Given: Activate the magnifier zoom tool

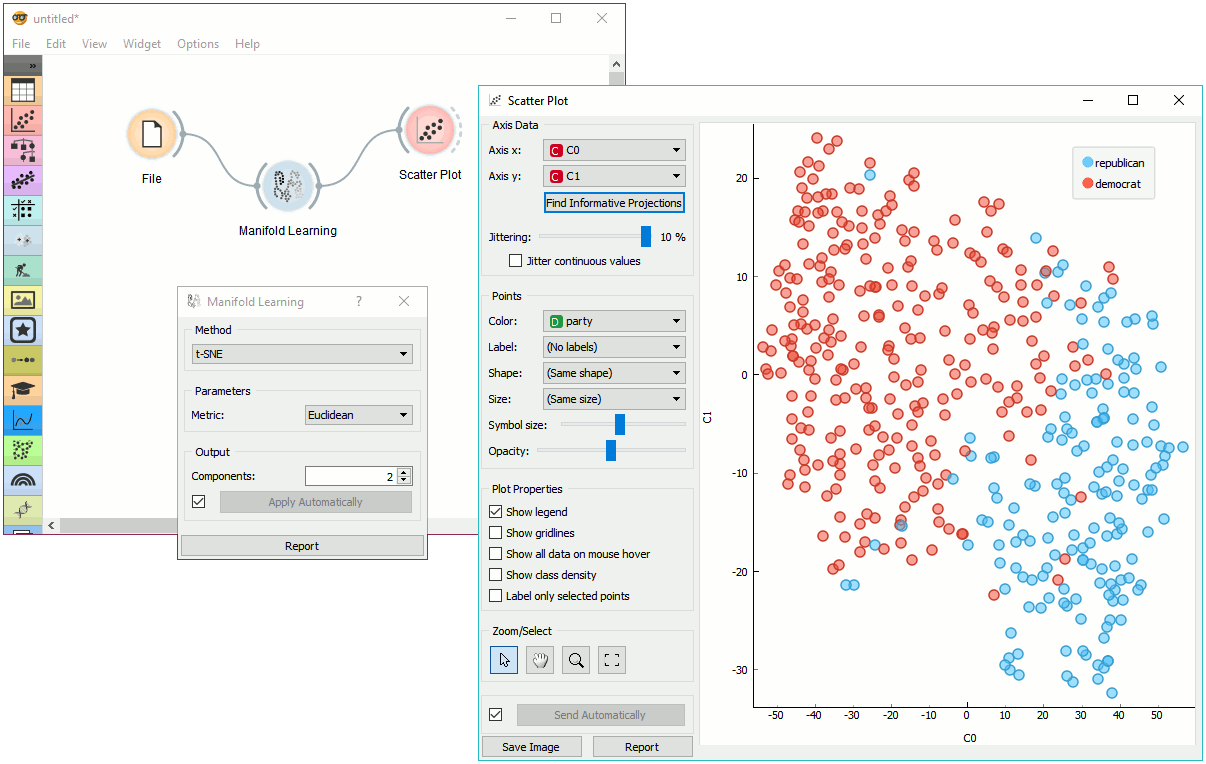Looking at the screenshot, I should (576, 660).
